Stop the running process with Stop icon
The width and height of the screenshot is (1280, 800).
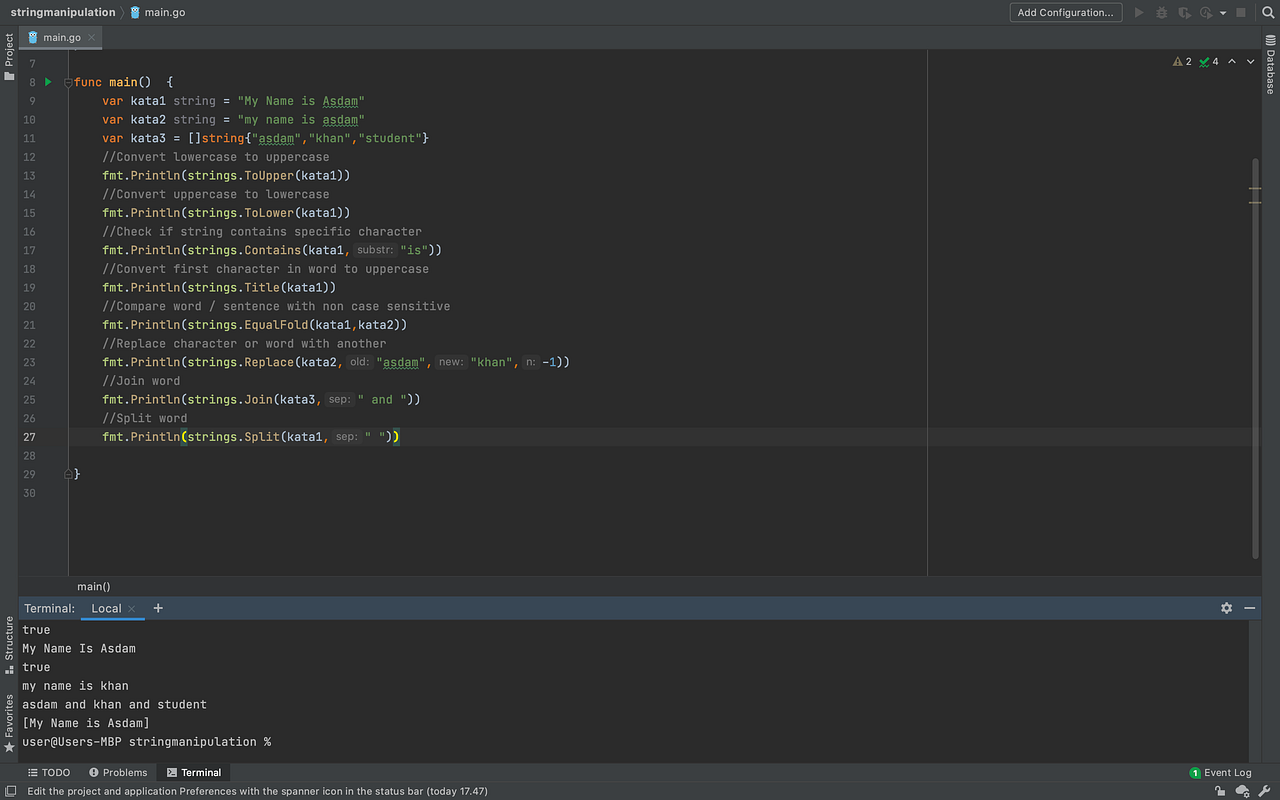[x=1241, y=13]
